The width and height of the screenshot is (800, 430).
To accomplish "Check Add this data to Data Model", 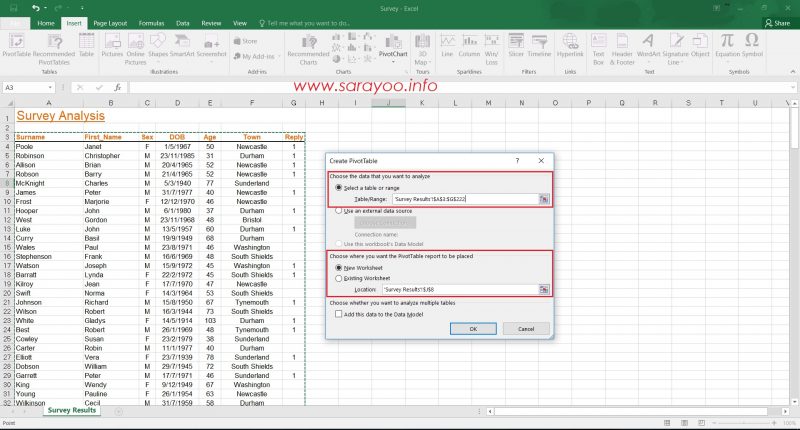I will (x=338, y=314).
